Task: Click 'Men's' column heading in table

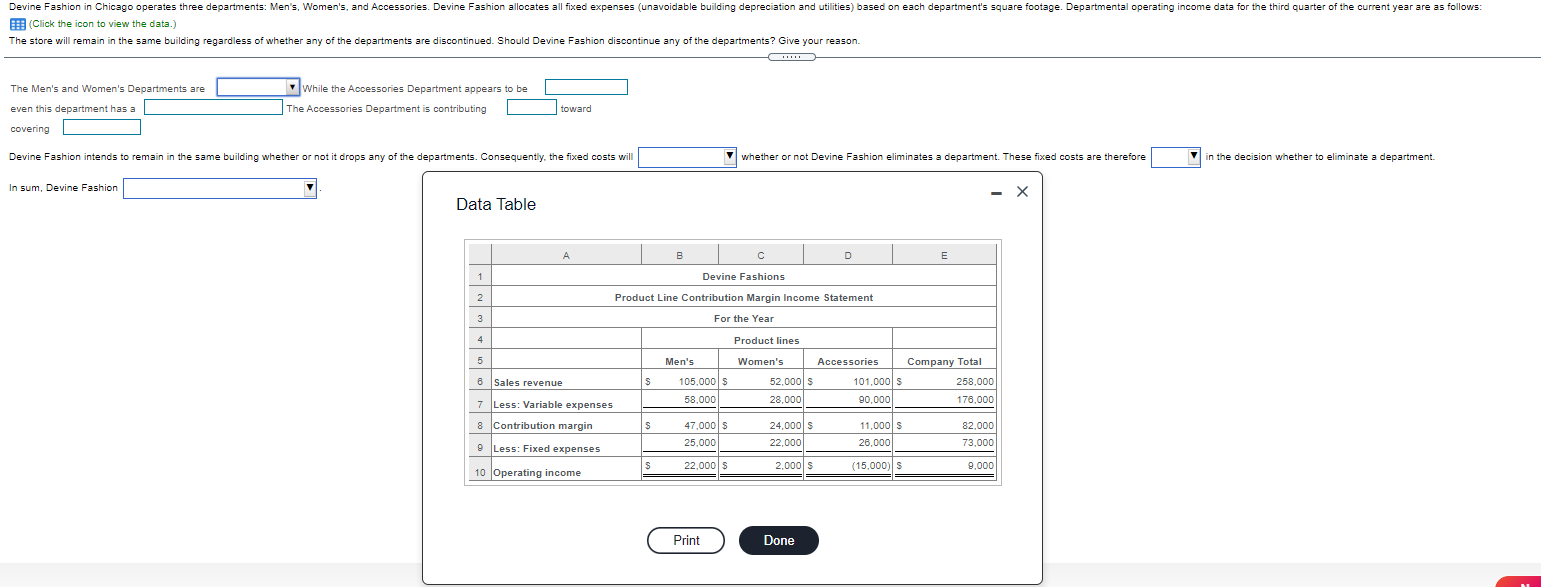Action: pyautogui.click(x=679, y=362)
